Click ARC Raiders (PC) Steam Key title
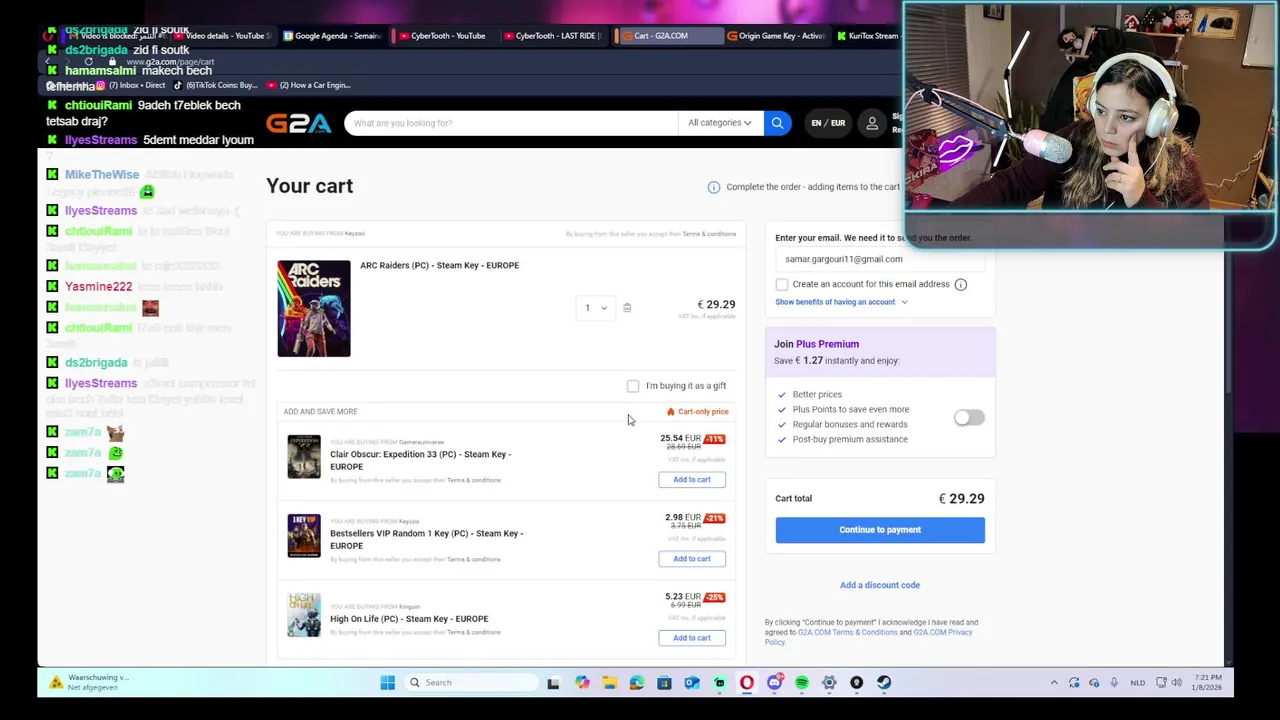Screen dimensions: 1280x720 point(439,266)
